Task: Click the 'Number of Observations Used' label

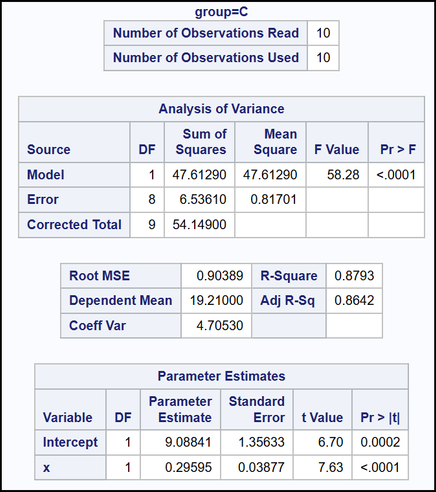Action: tap(206, 58)
